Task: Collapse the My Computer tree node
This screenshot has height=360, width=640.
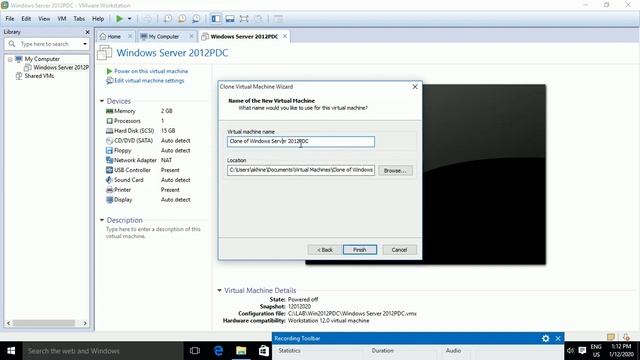Action: coord(10,59)
